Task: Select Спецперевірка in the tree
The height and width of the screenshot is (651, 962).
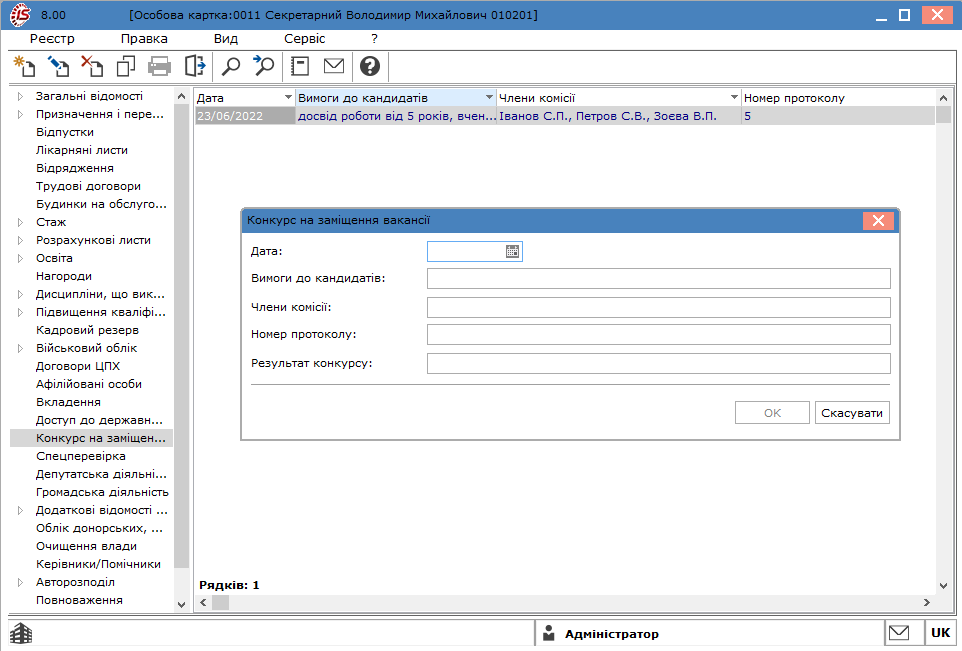Action: tap(81, 456)
